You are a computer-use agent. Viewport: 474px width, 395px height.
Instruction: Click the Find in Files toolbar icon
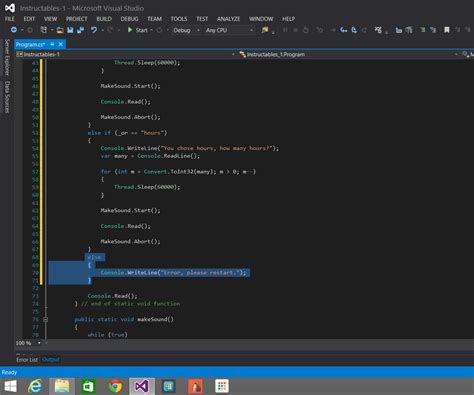click(265, 30)
